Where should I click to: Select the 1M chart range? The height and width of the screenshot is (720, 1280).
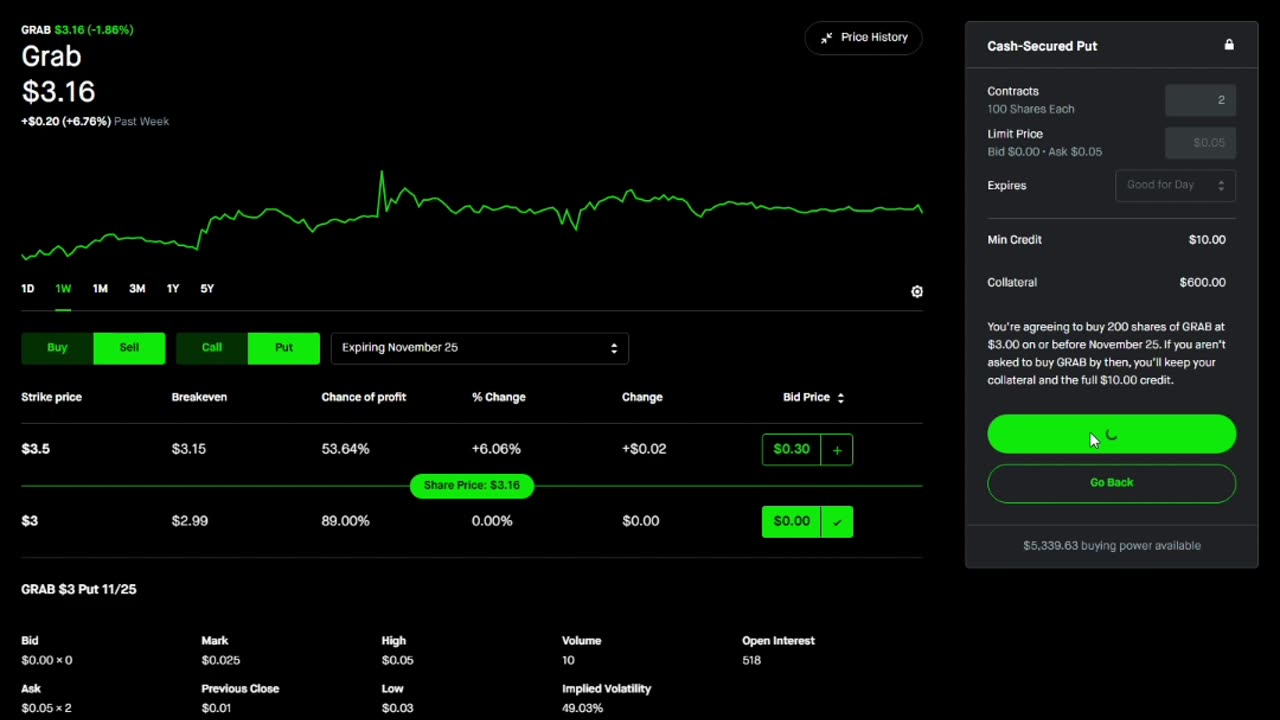[100, 289]
